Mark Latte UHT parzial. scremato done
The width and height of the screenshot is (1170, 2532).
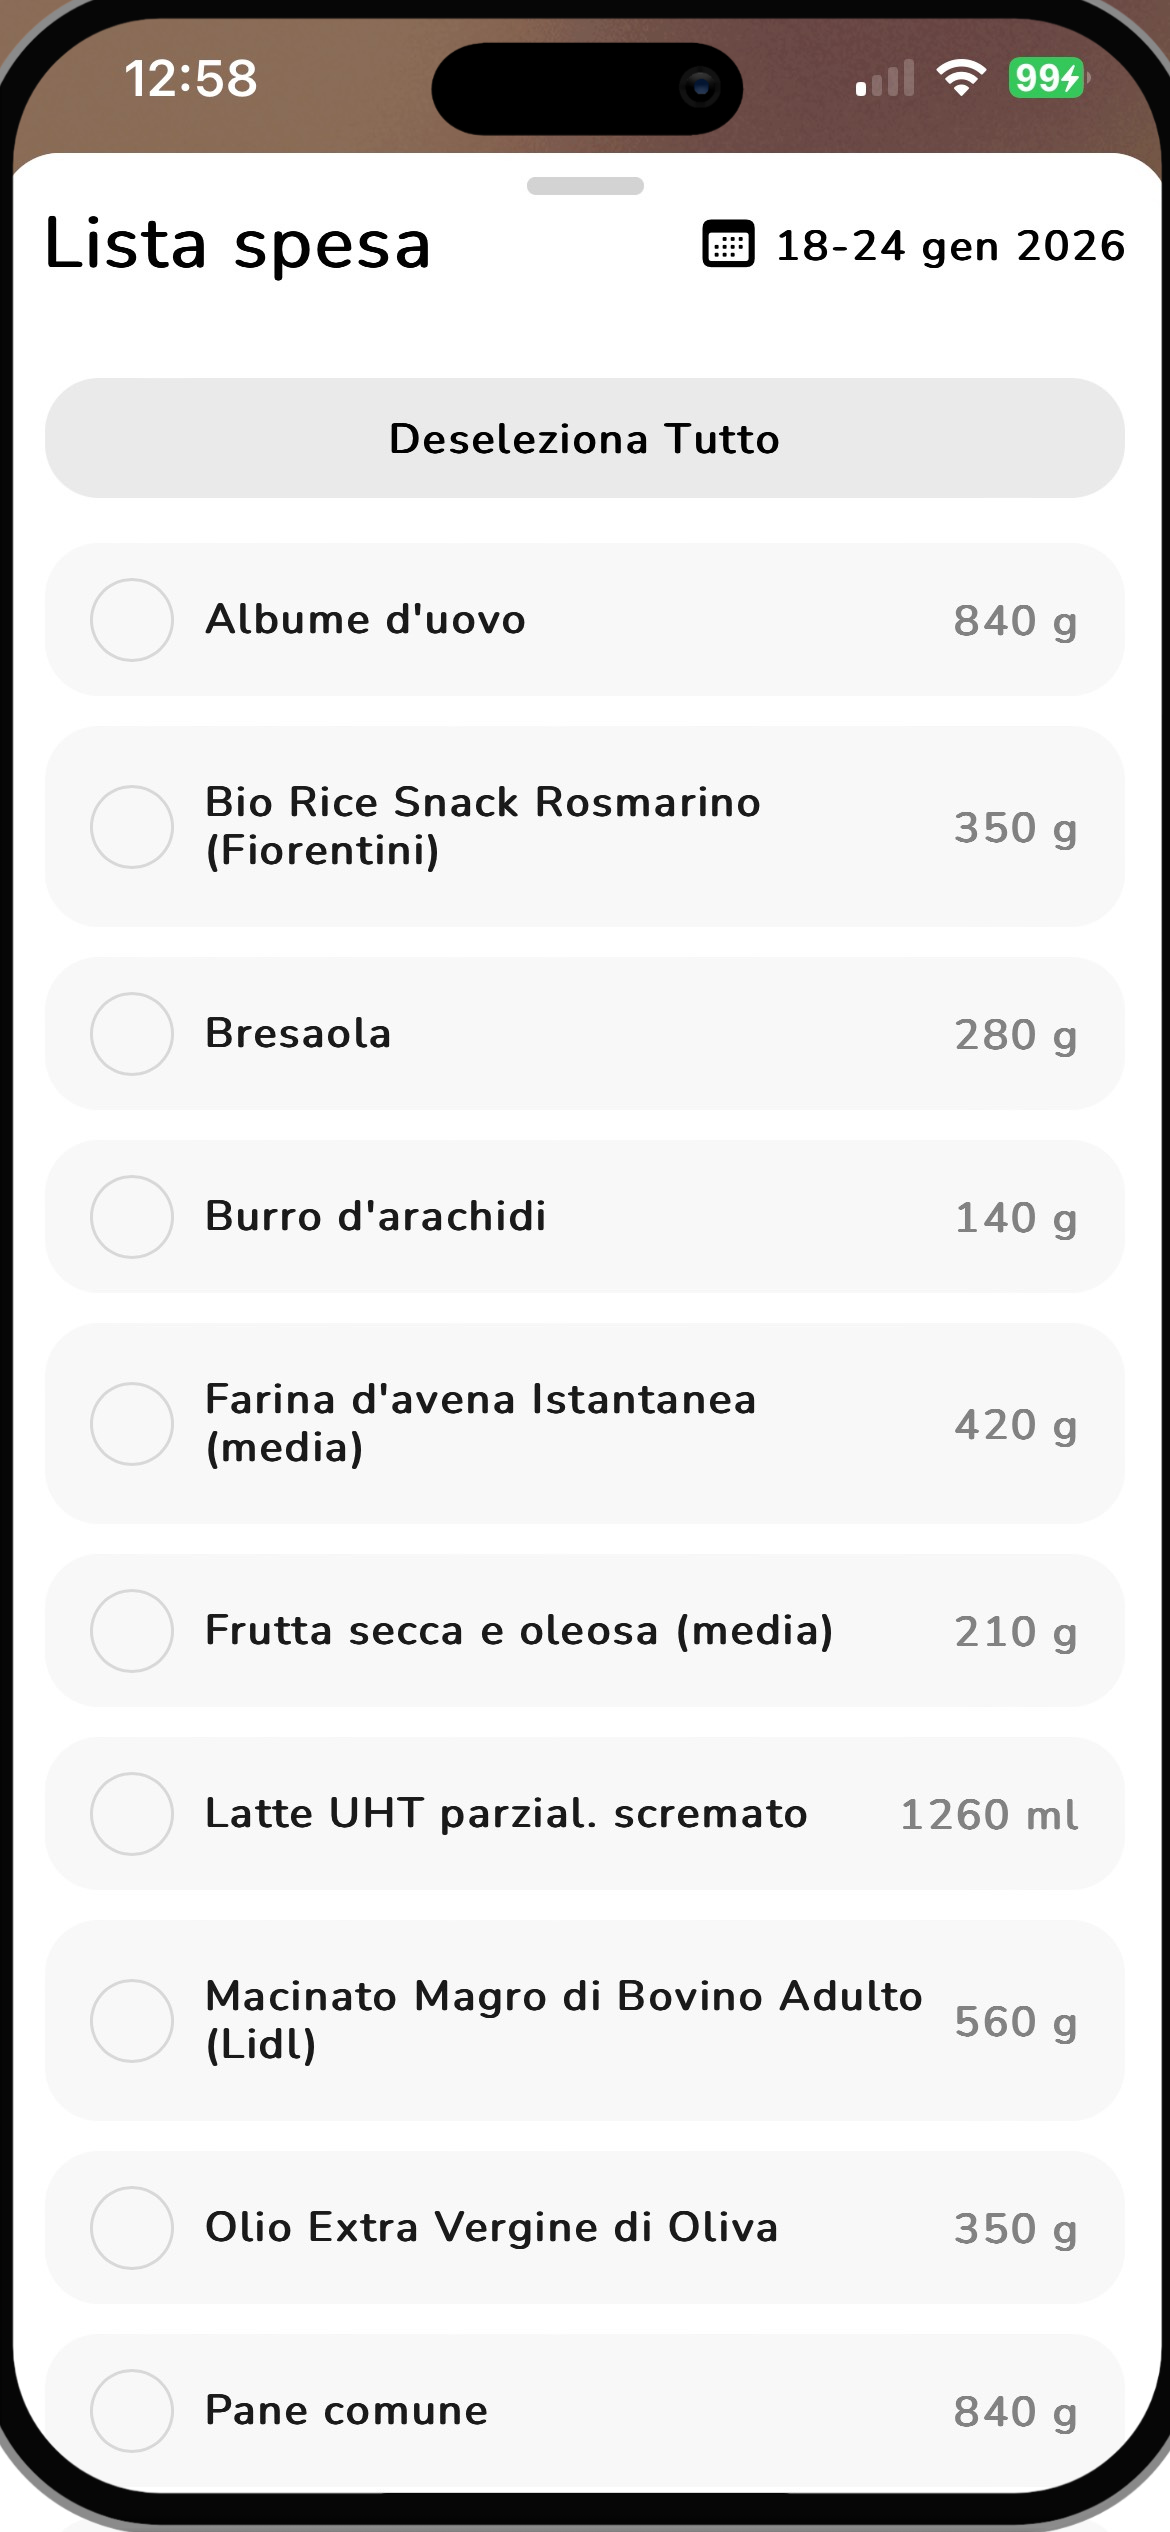pyautogui.click(x=132, y=1814)
